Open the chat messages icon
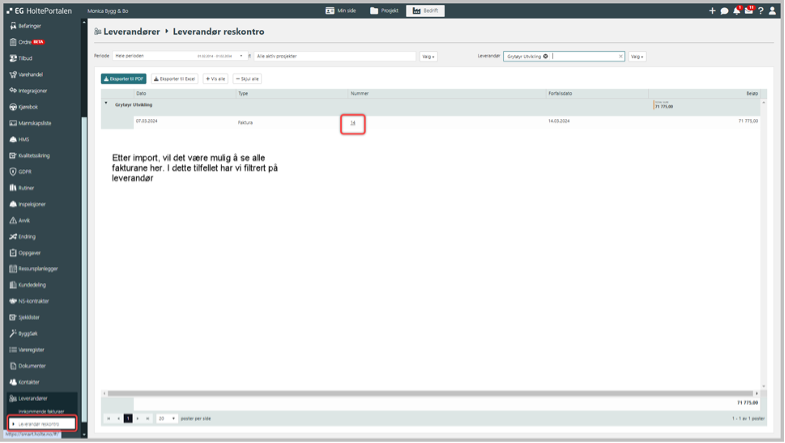Image resolution: width=785 pixels, height=443 pixels. pyautogui.click(x=724, y=11)
